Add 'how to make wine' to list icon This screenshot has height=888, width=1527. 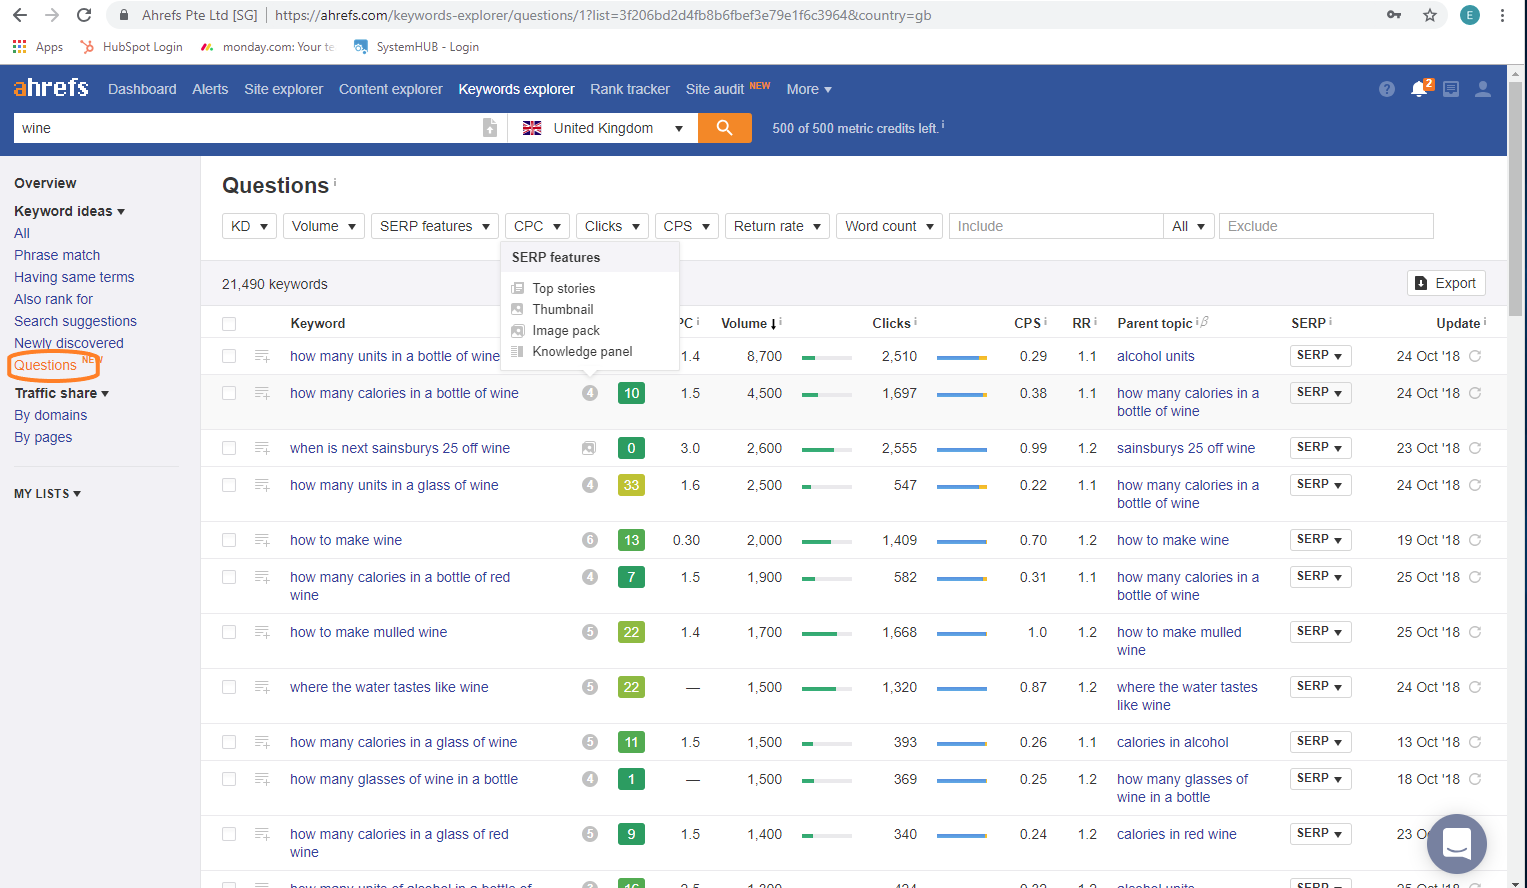coord(262,540)
